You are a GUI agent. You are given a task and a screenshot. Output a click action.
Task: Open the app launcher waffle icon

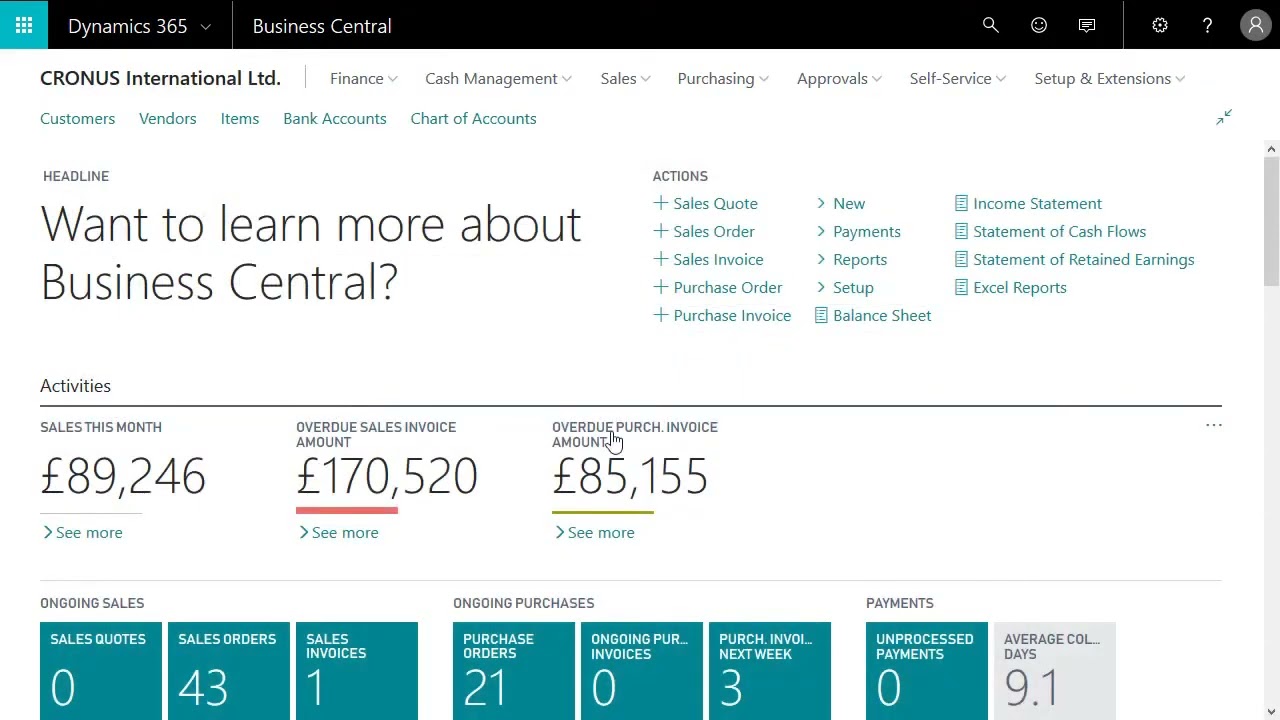24,25
